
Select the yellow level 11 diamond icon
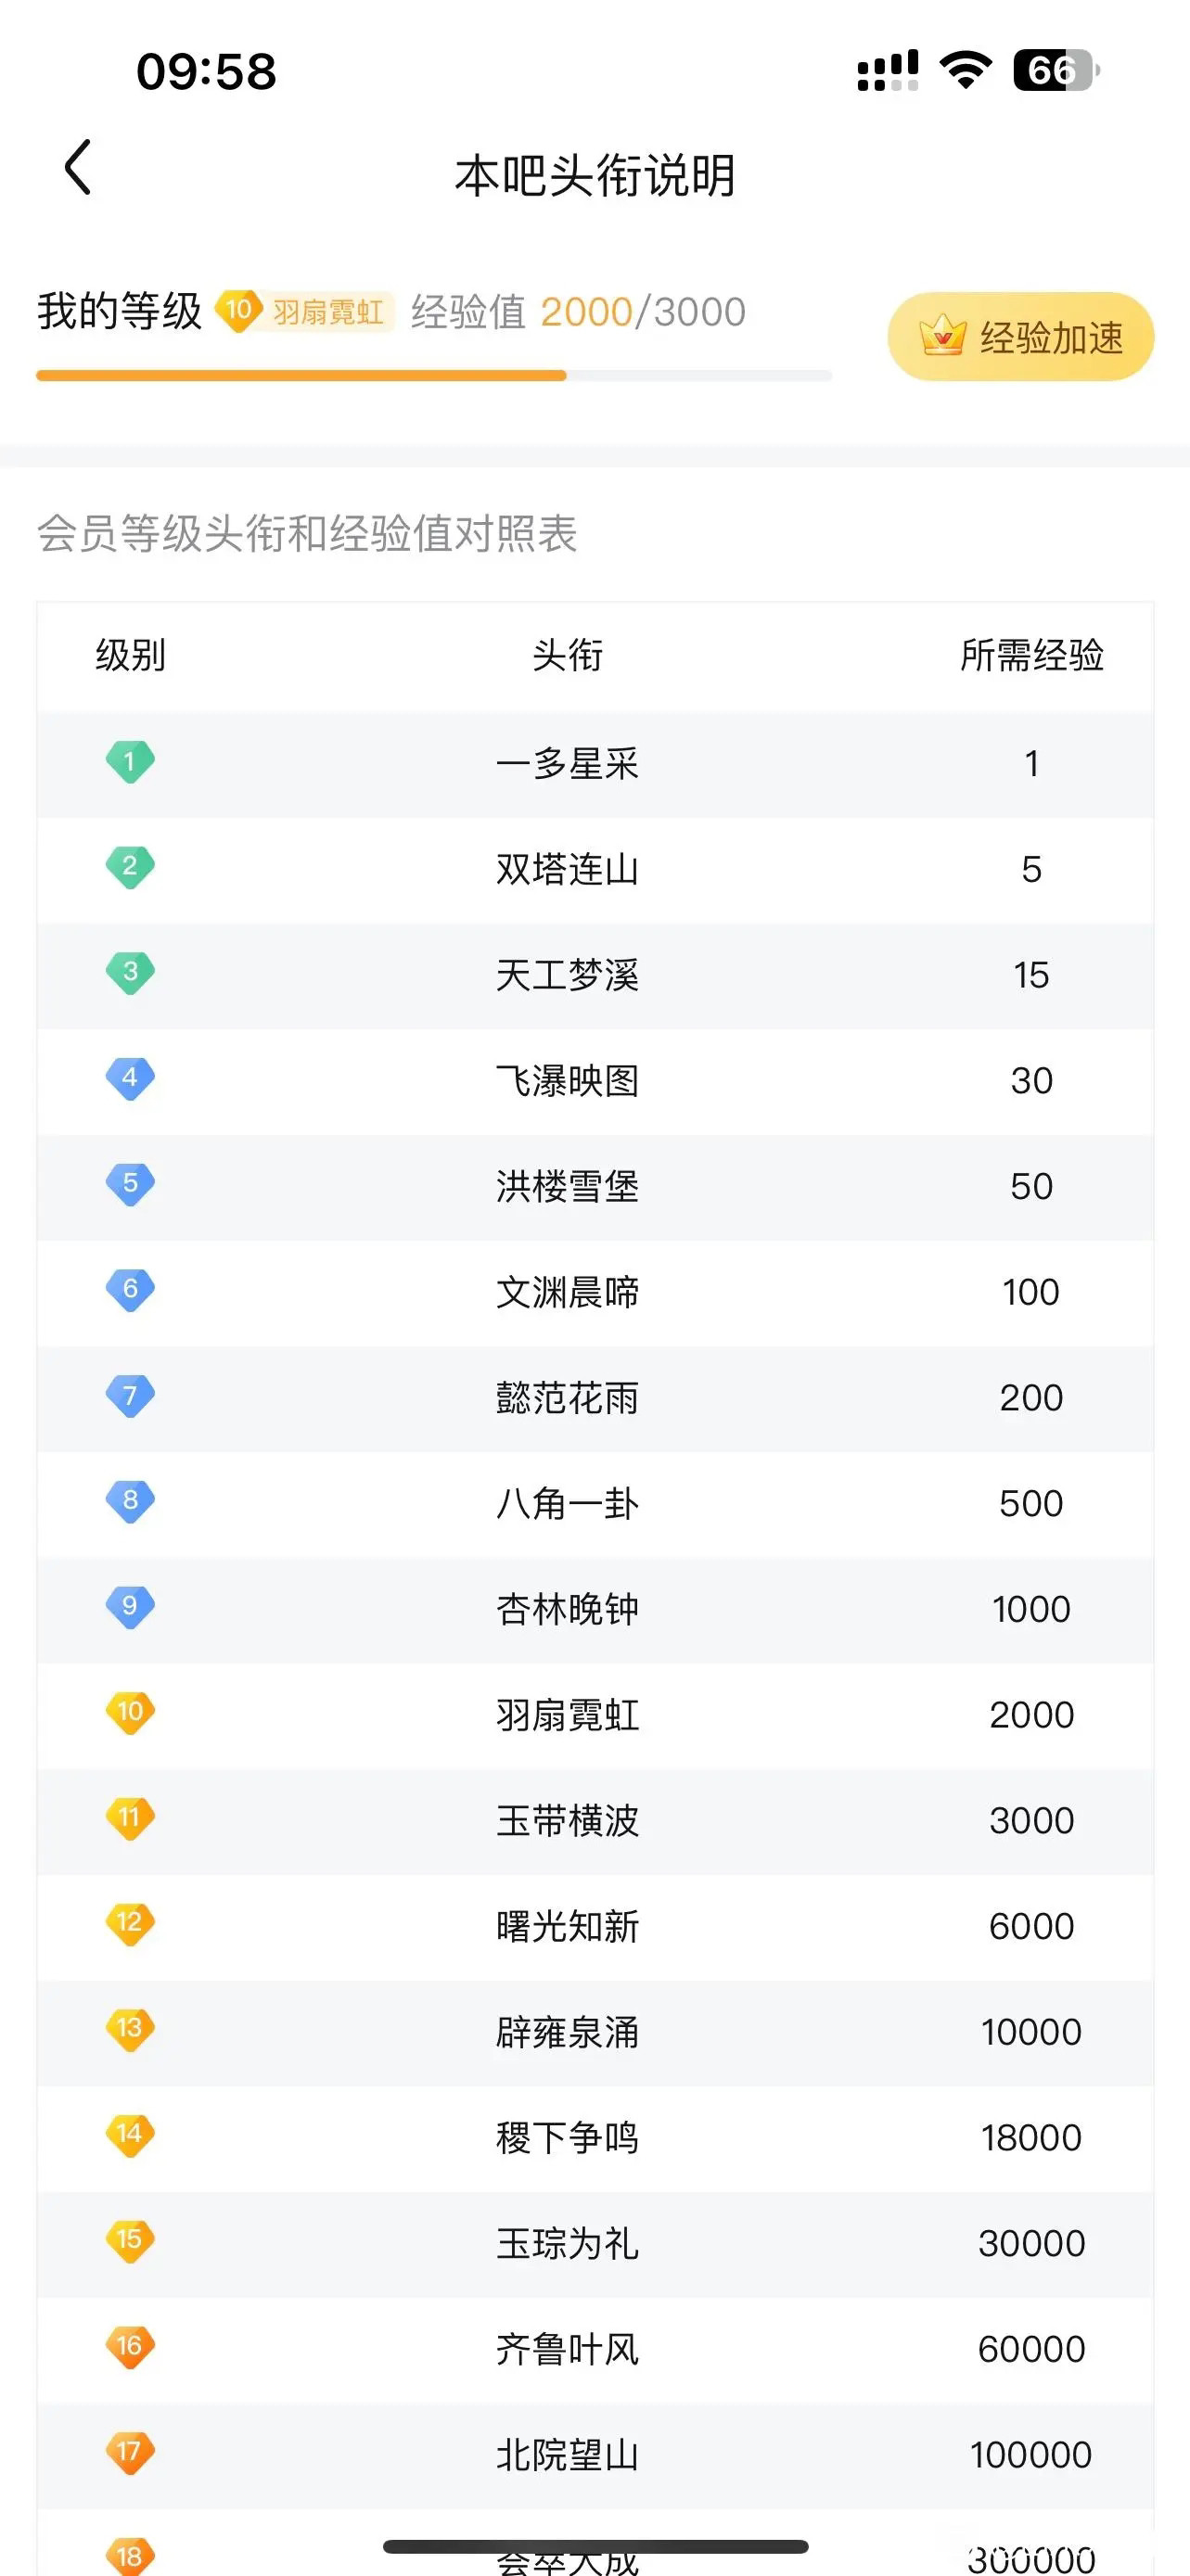point(130,1817)
